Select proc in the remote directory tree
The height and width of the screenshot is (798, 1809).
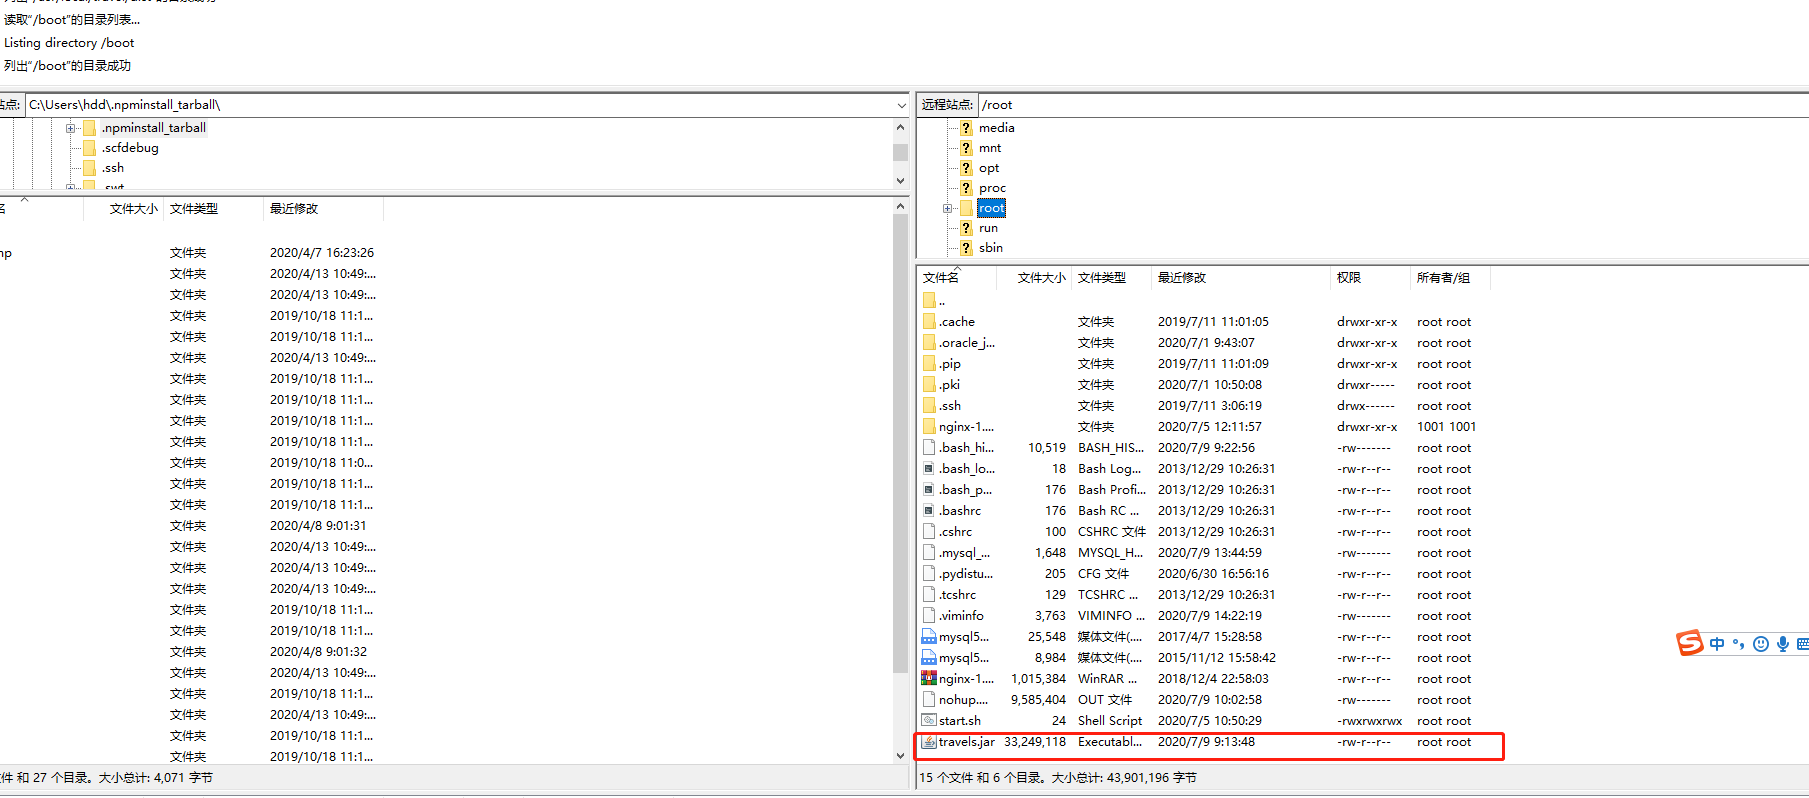[992, 188]
